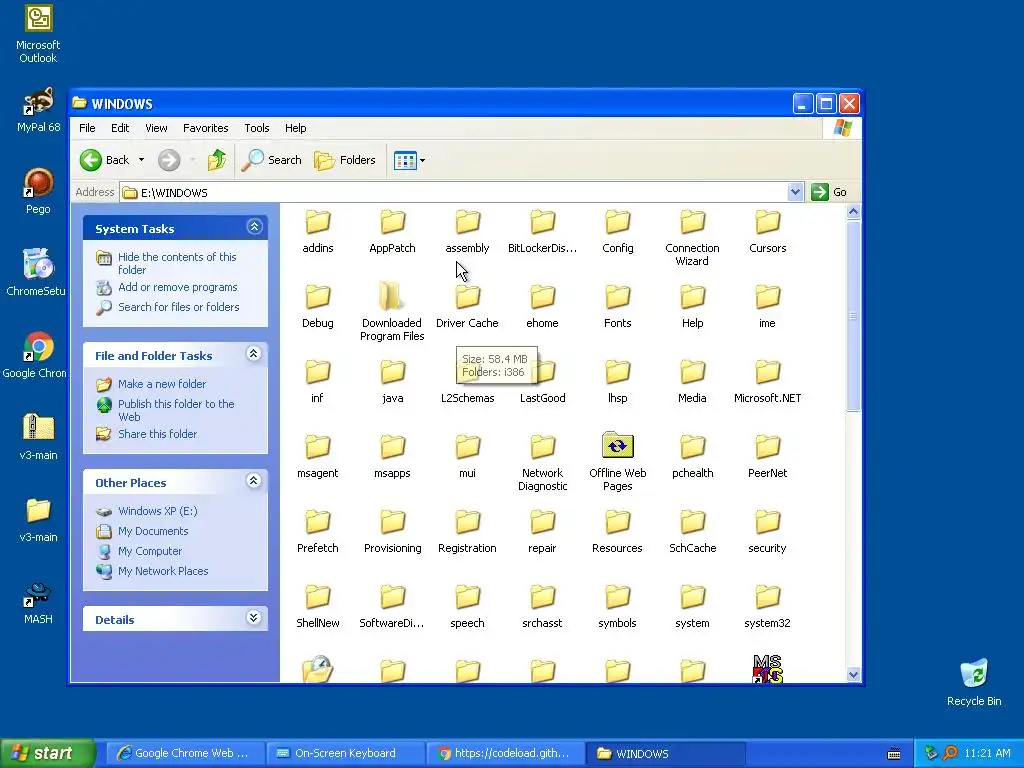Select the java folder
Screen dimensions: 1024x768
click(392, 381)
